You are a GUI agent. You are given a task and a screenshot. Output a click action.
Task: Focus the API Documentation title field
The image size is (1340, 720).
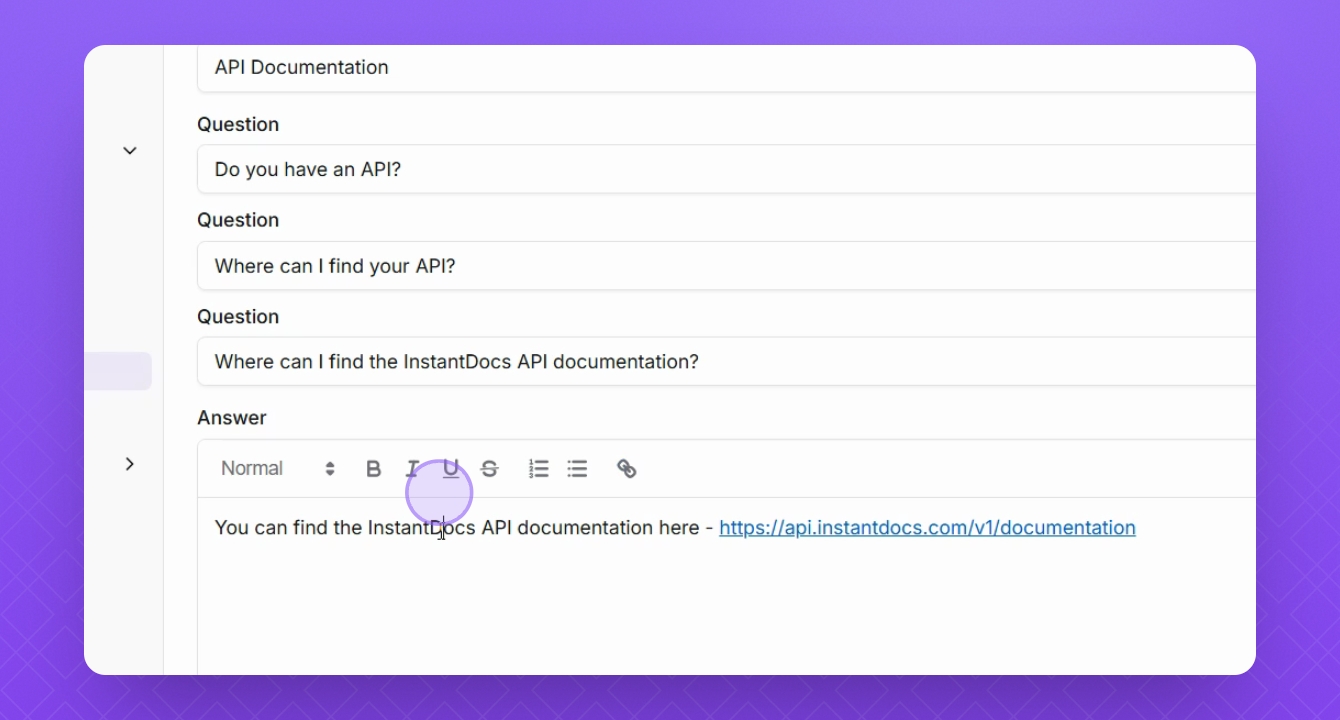726,68
